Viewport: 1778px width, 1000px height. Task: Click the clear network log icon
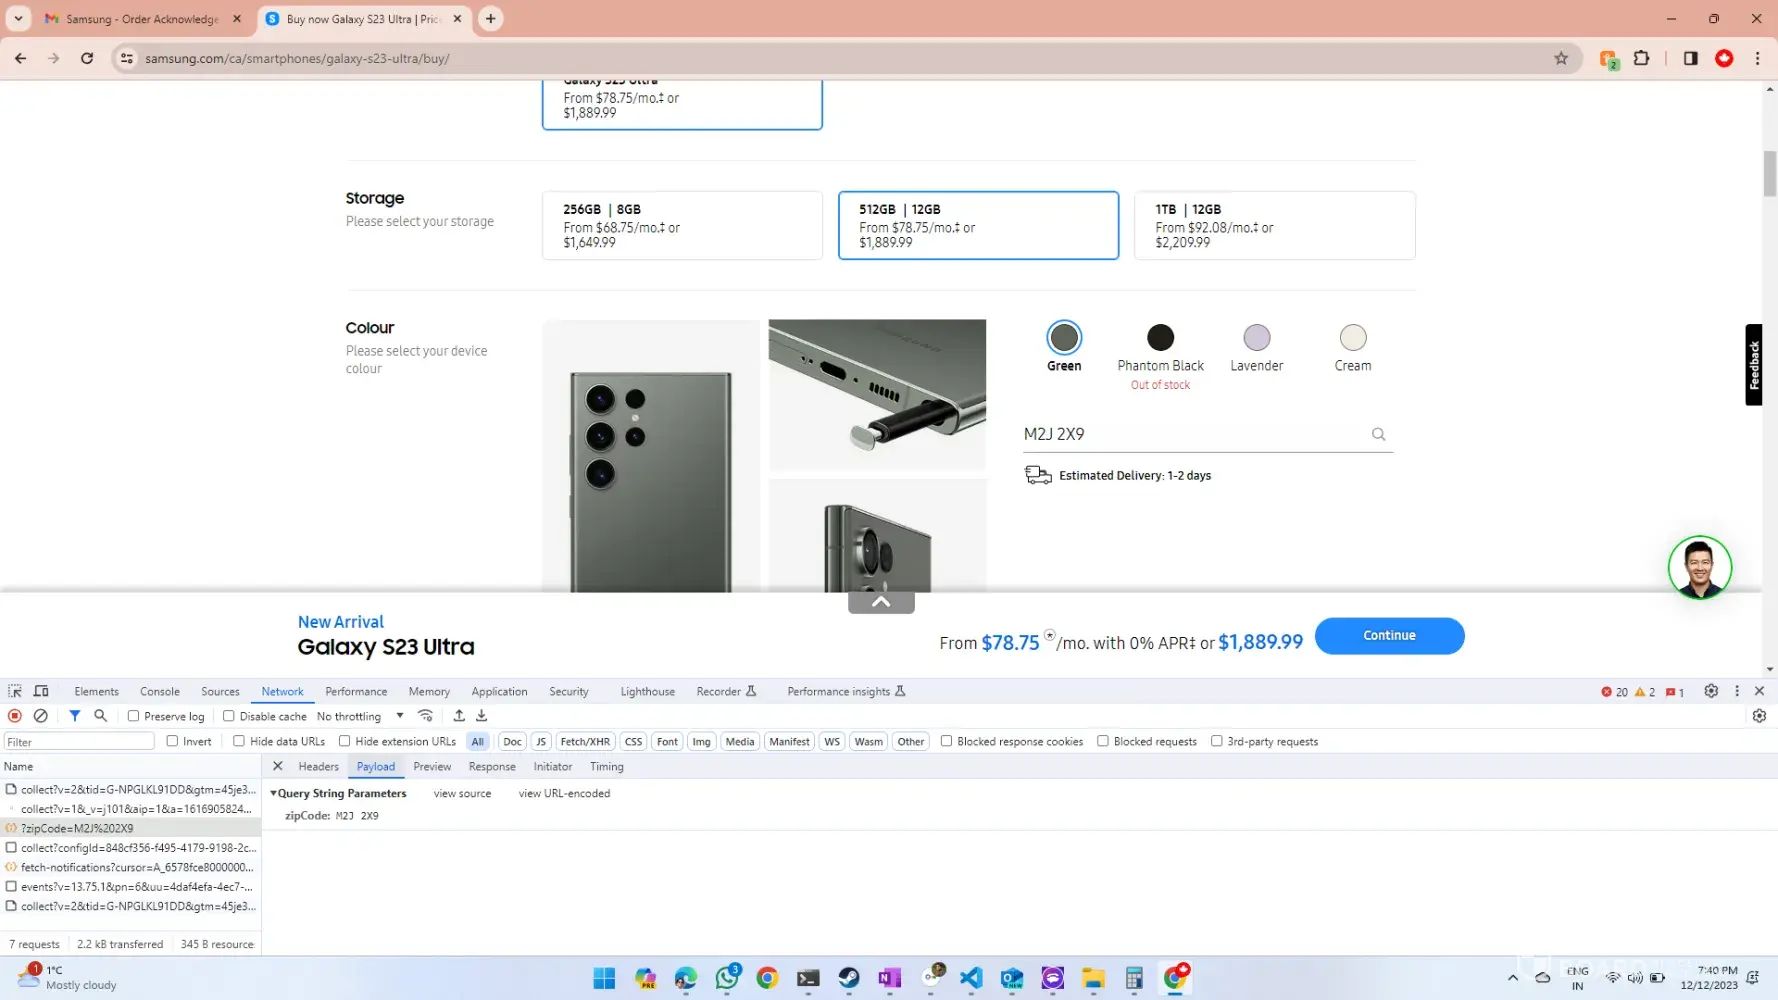point(41,716)
